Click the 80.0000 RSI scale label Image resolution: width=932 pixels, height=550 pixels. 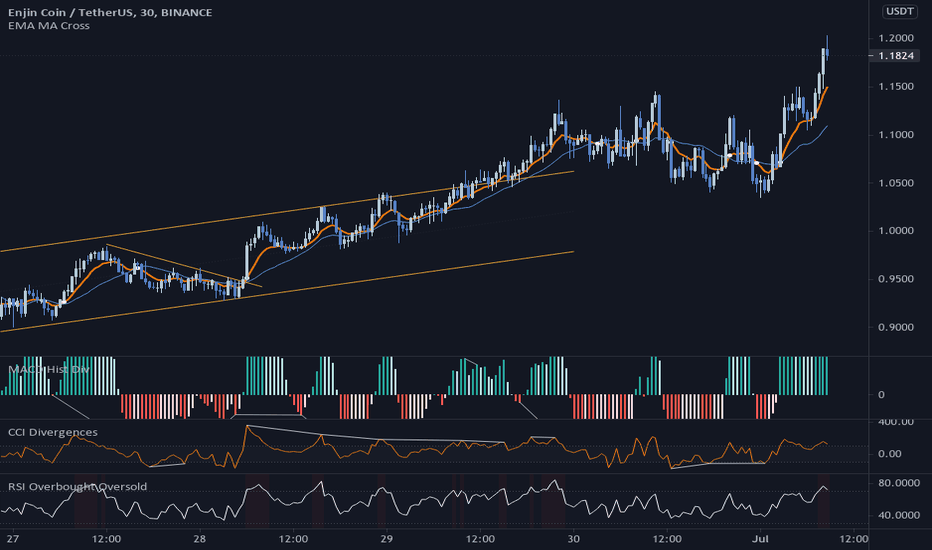[x=899, y=483]
